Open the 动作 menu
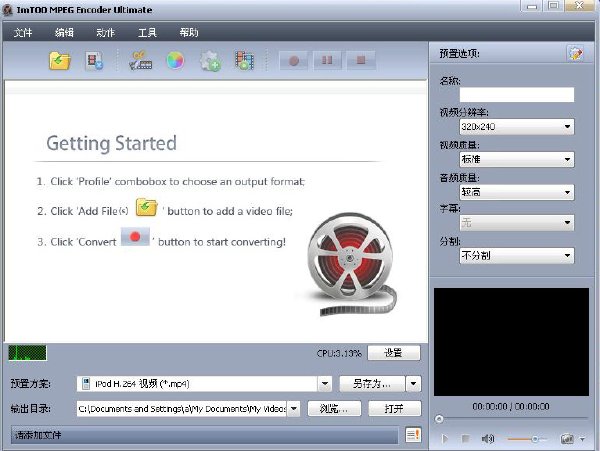 (x=106, y=33)
